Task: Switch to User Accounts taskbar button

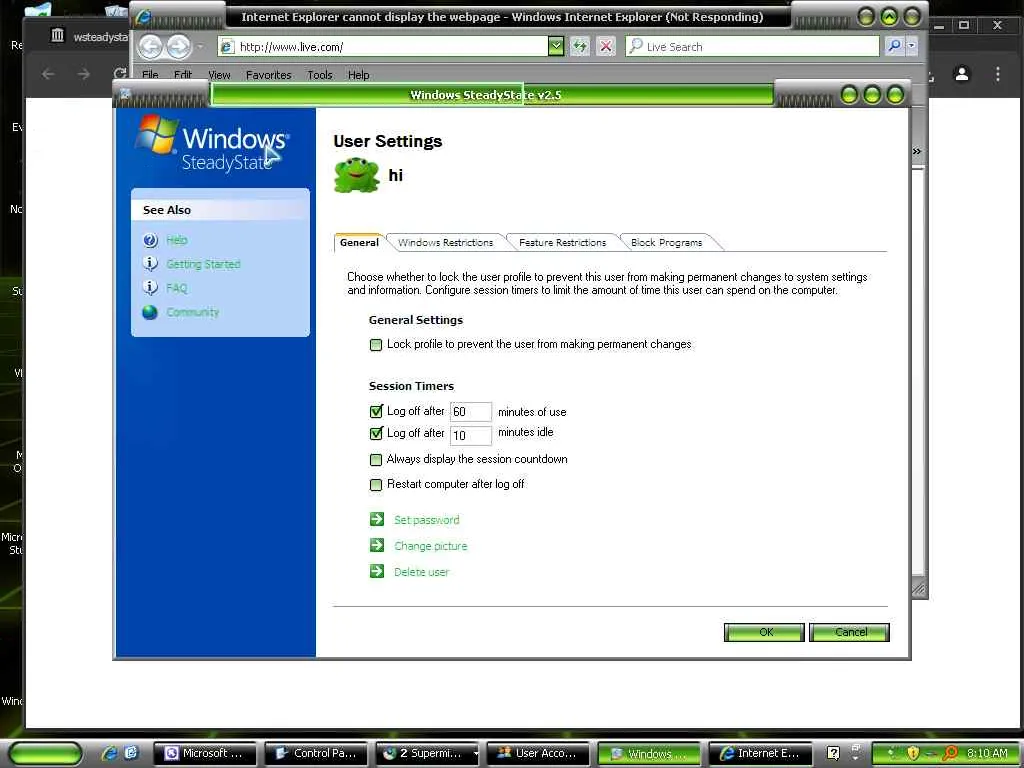Action: tap(538, 754)
